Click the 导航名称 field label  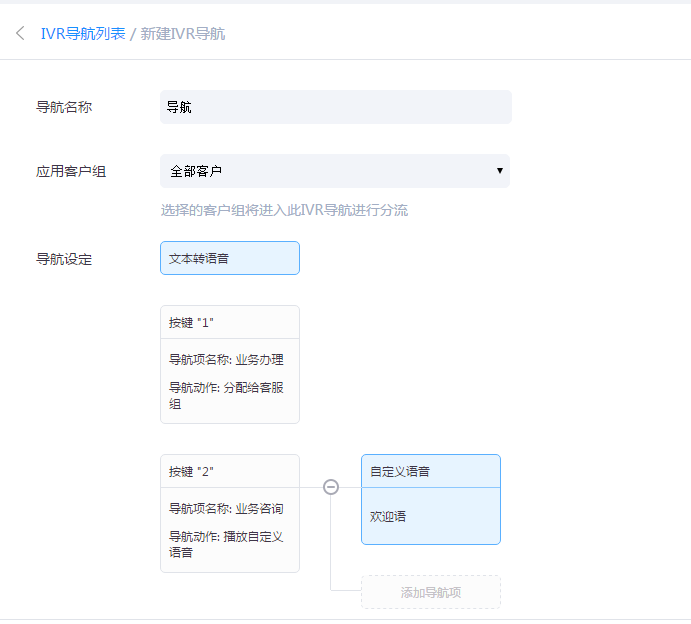[64, 107]
